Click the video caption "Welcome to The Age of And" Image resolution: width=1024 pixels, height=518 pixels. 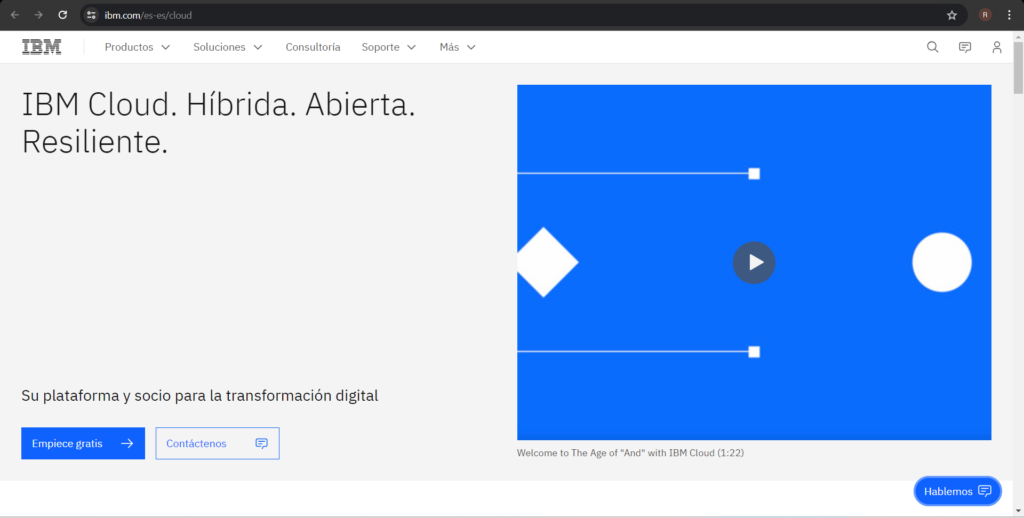click(x=630, y=453)
